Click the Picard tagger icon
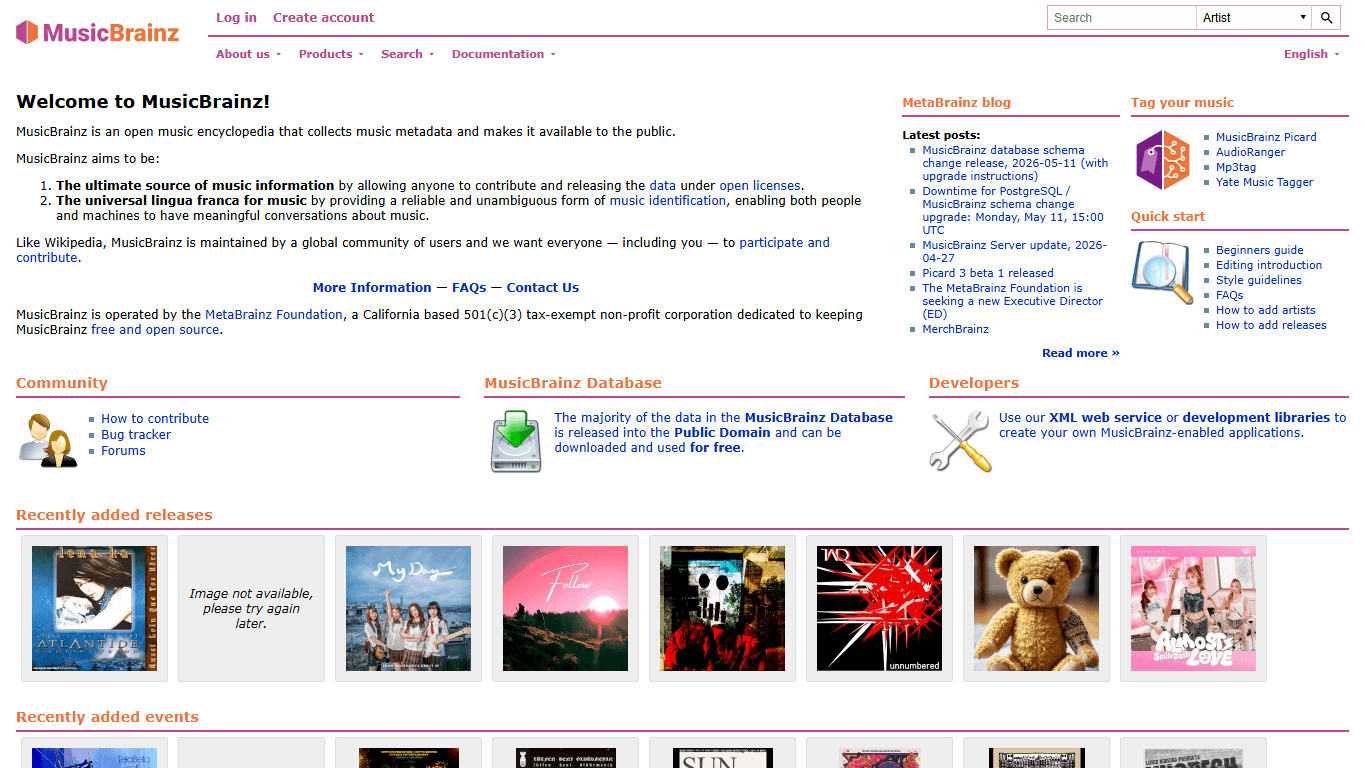The image size is (1365, 768). tap(1163, 160)
